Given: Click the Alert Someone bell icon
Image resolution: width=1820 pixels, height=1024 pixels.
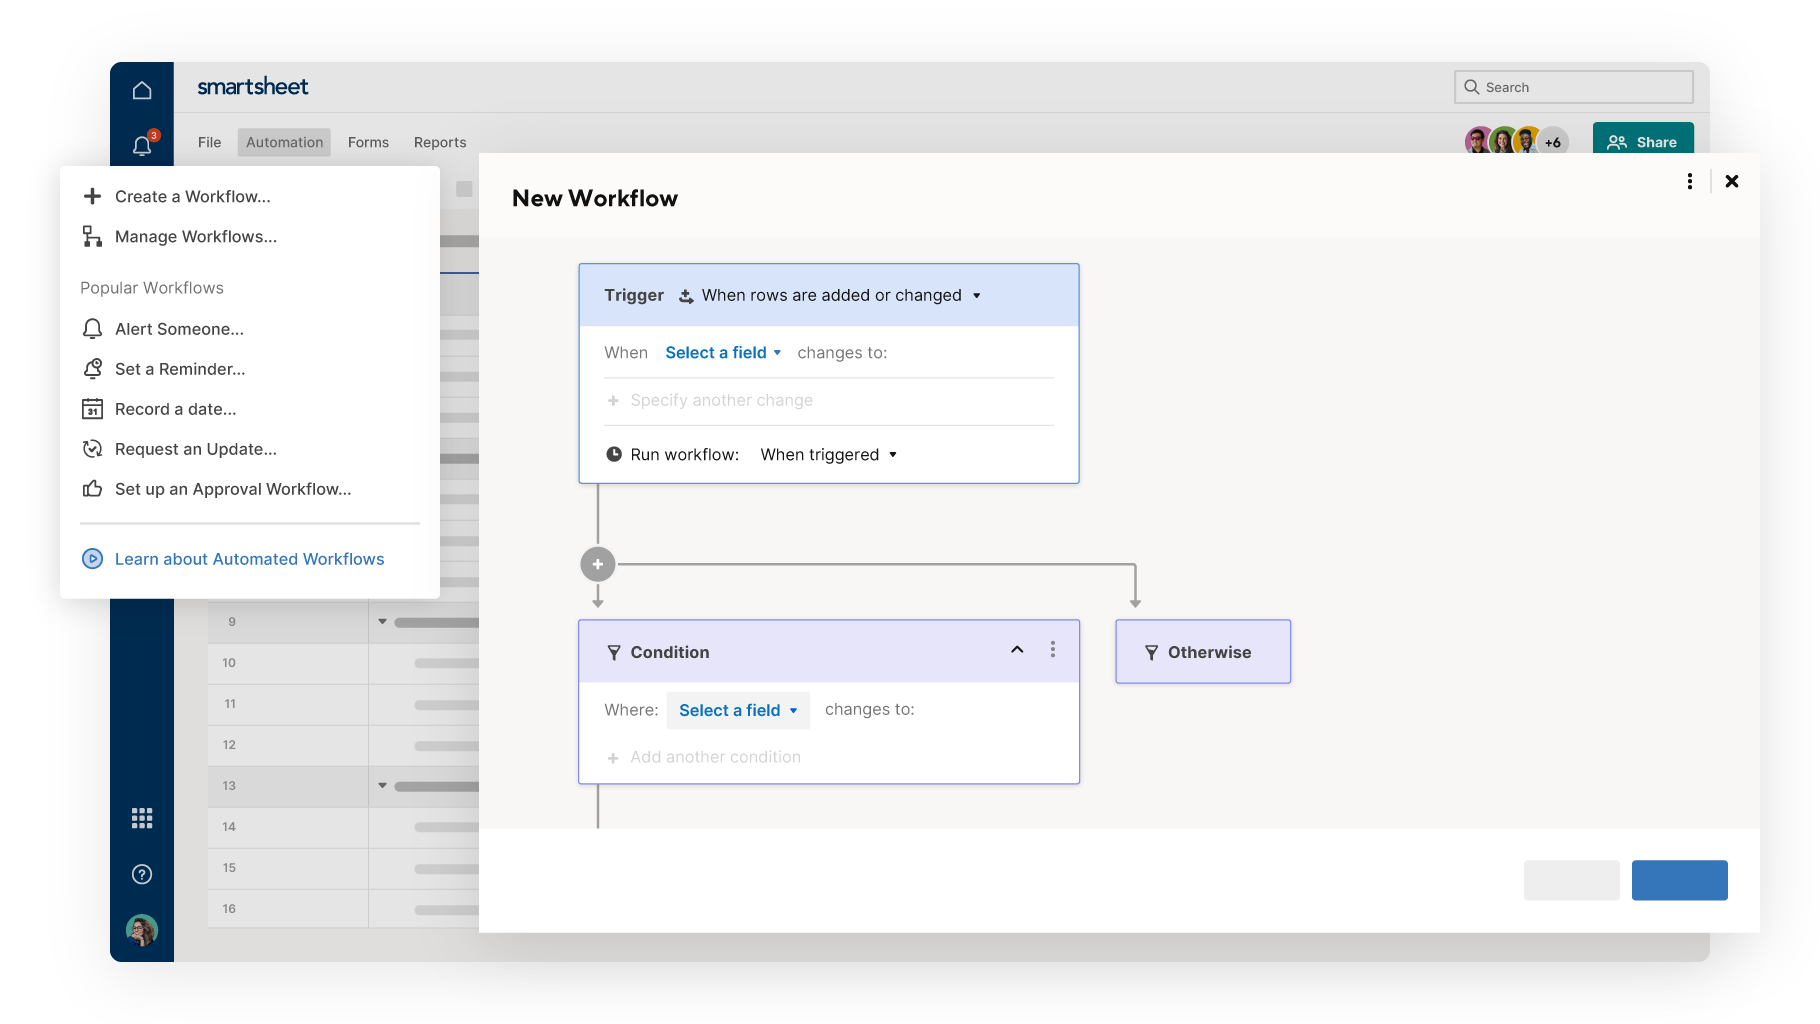Looking at the screenshot, I should coord(92,328).
